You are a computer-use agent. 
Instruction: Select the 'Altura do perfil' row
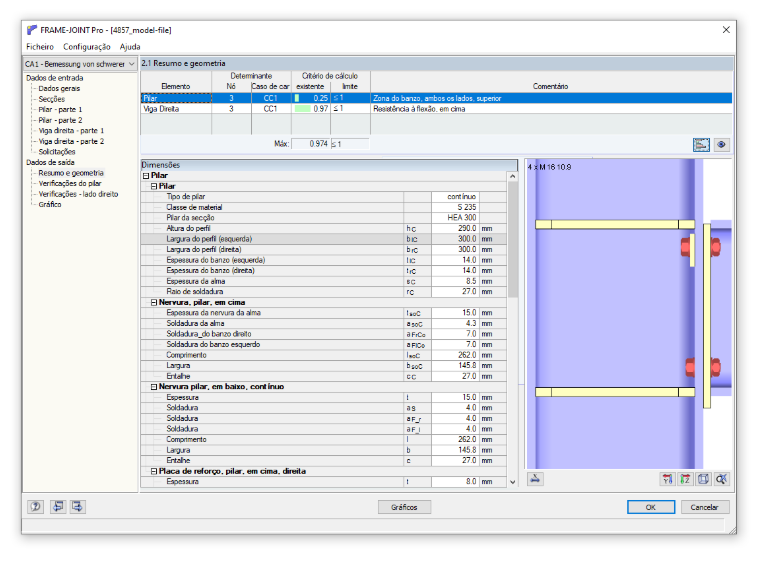pyautogui.click(x=324, y=228)
